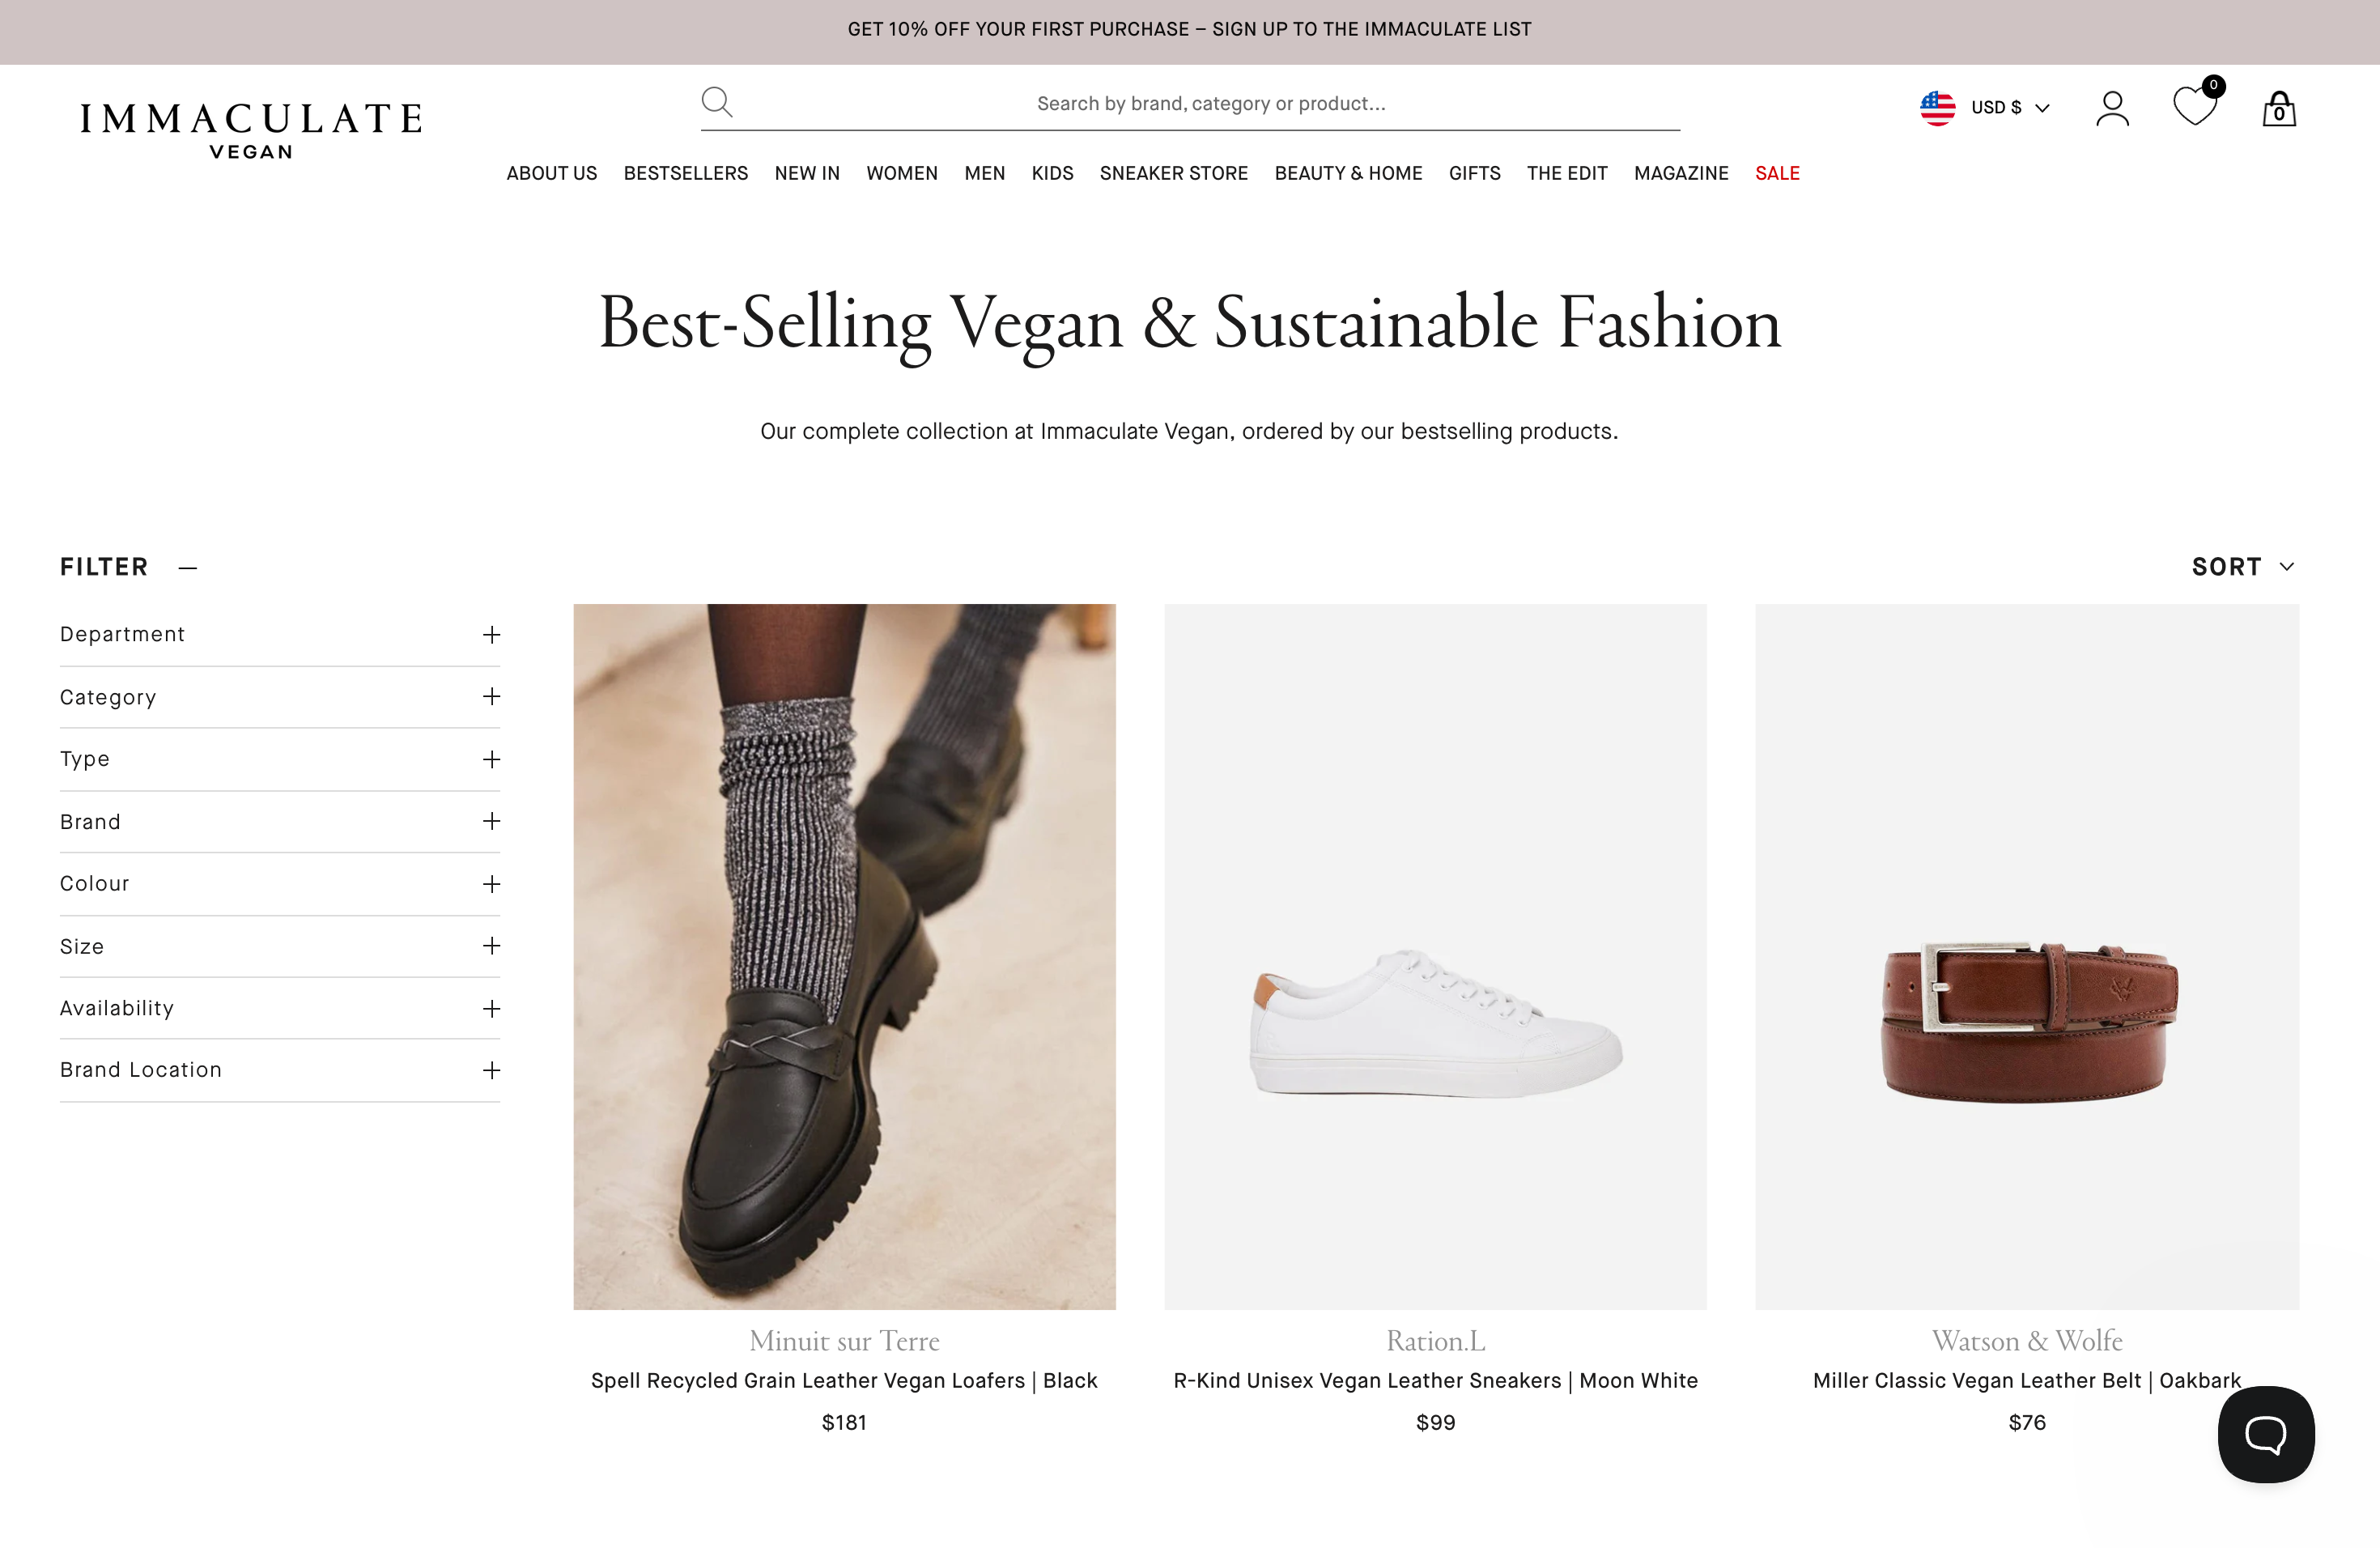Open the SNEAKER STORE menu item
The width and height of the screenshot is (2380, 1548).
tap(1173, 173)
